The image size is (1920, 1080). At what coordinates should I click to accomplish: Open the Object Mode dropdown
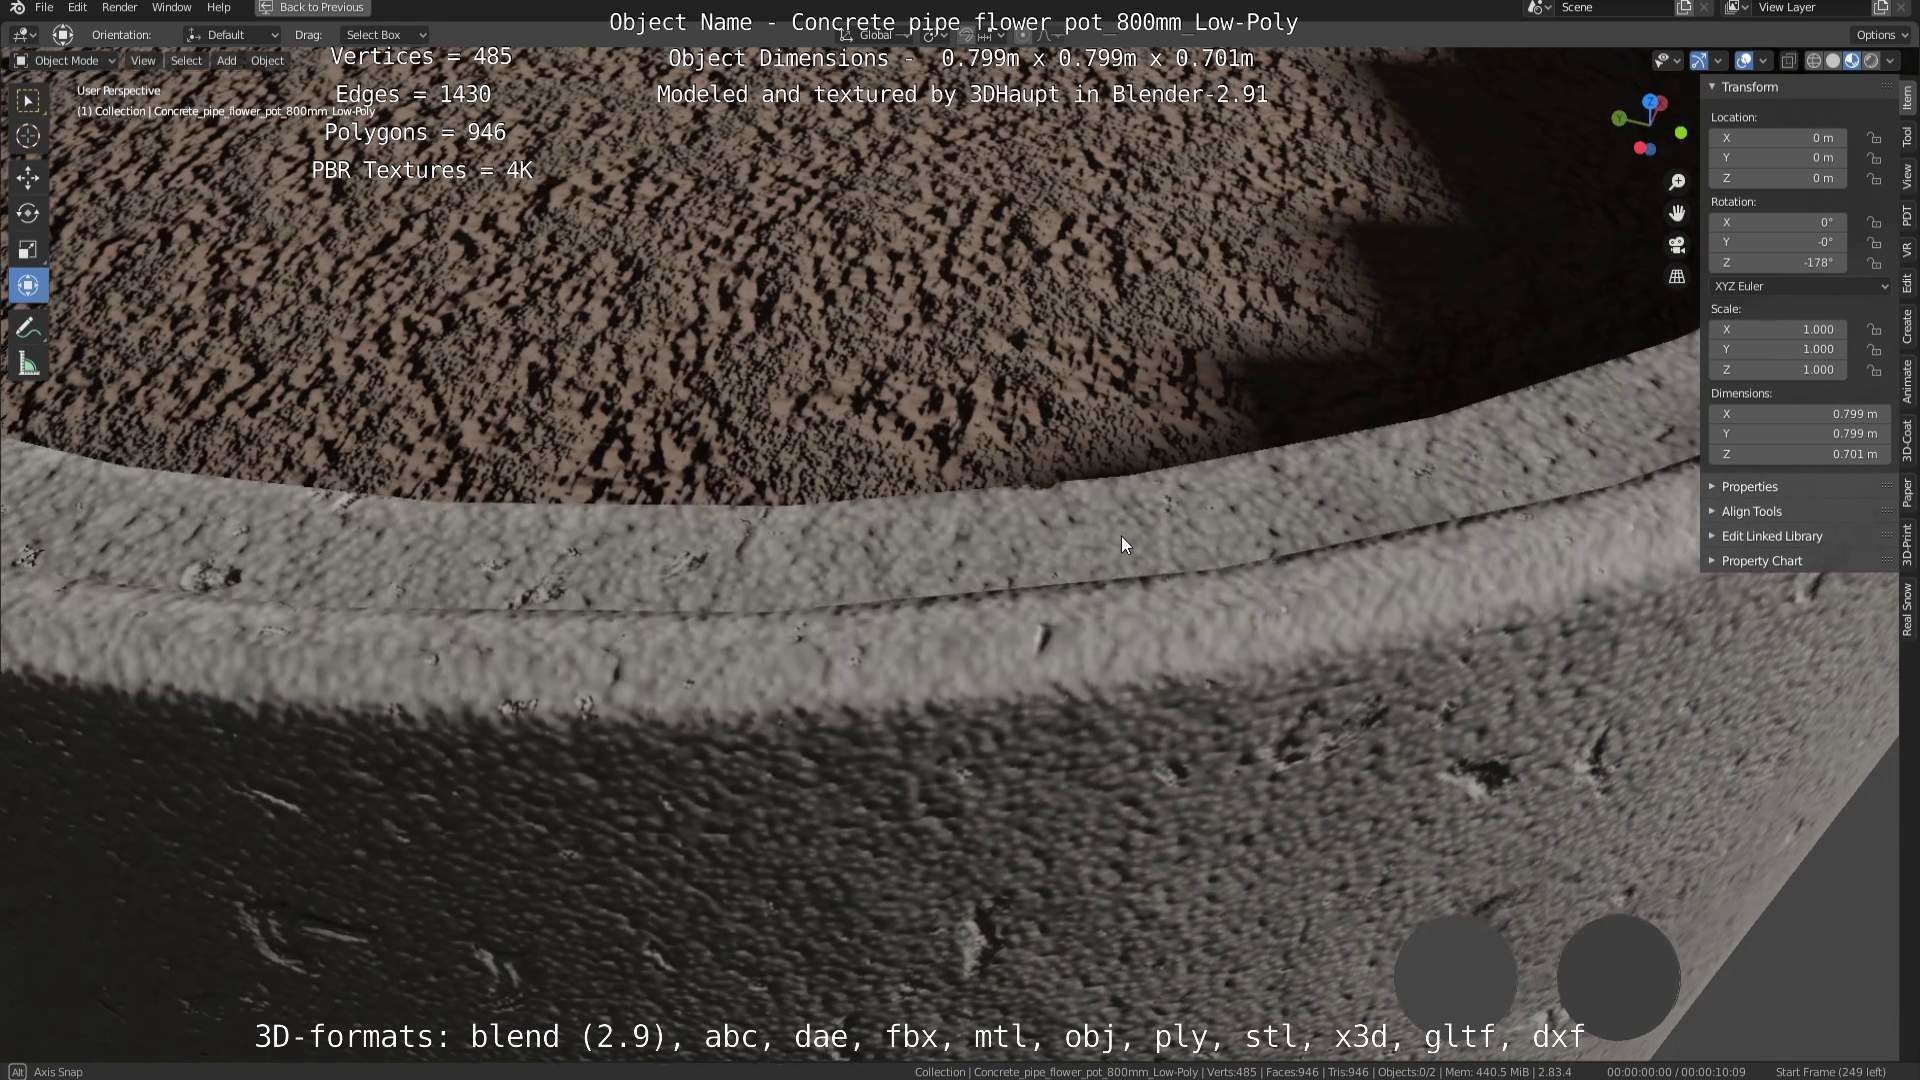click(65, 61)
